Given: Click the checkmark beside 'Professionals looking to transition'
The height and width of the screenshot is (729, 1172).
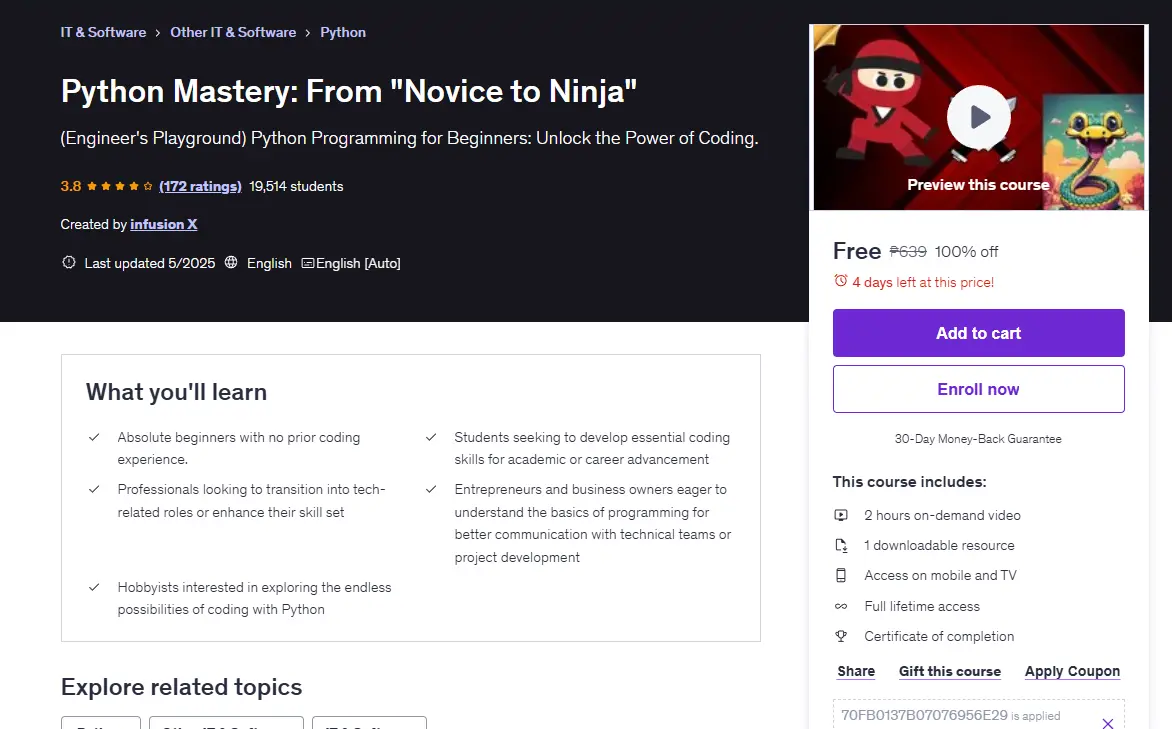Looking at the screenshot, I should 94,489.
